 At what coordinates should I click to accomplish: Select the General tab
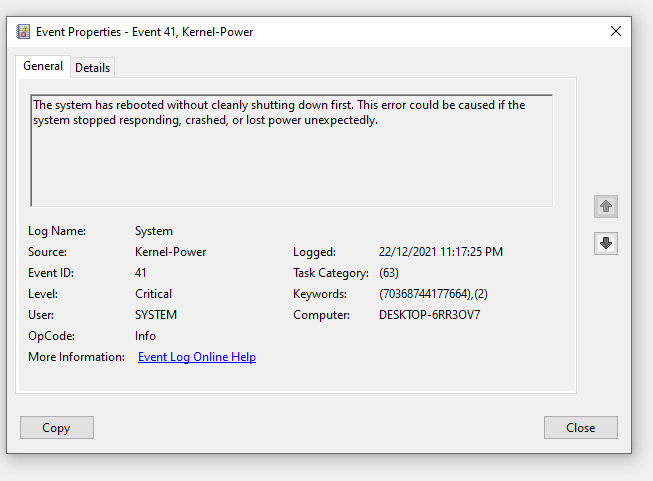(x=43, y=66)
